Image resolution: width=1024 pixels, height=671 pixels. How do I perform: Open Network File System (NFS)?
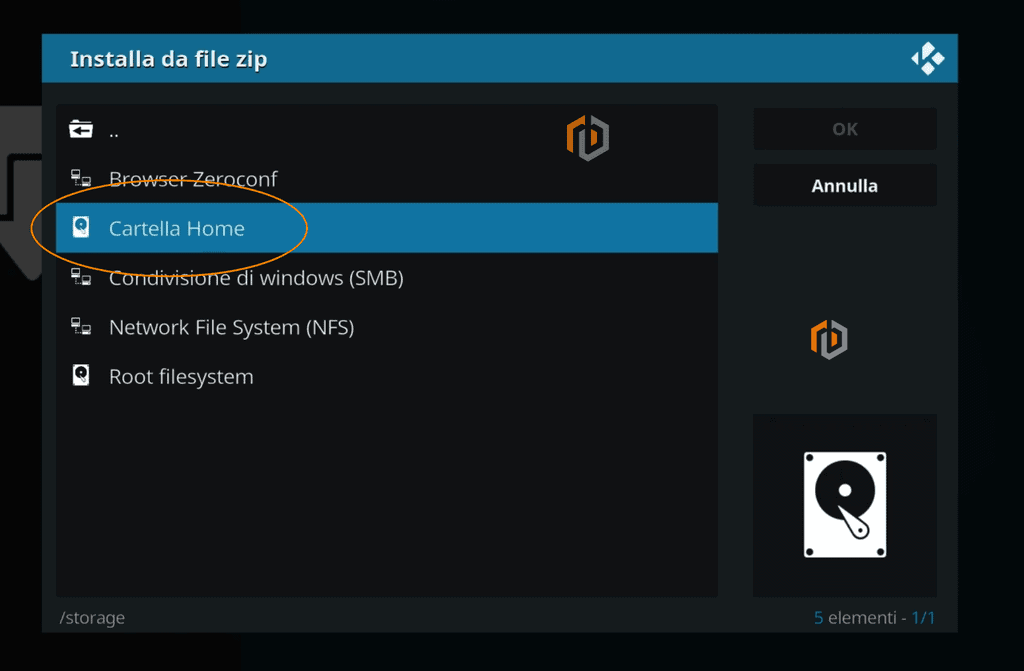tap(387, 327)
